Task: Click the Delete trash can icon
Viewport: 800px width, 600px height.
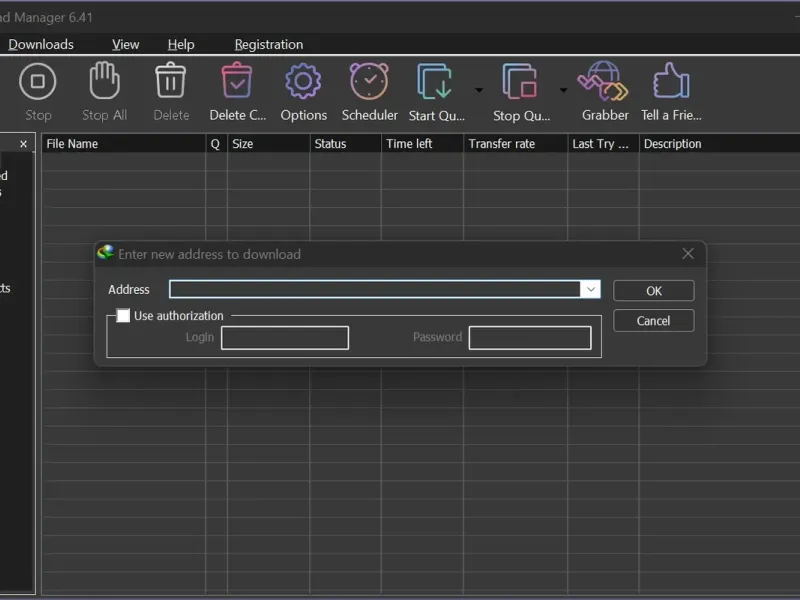Action: click(x=170, y=80)
